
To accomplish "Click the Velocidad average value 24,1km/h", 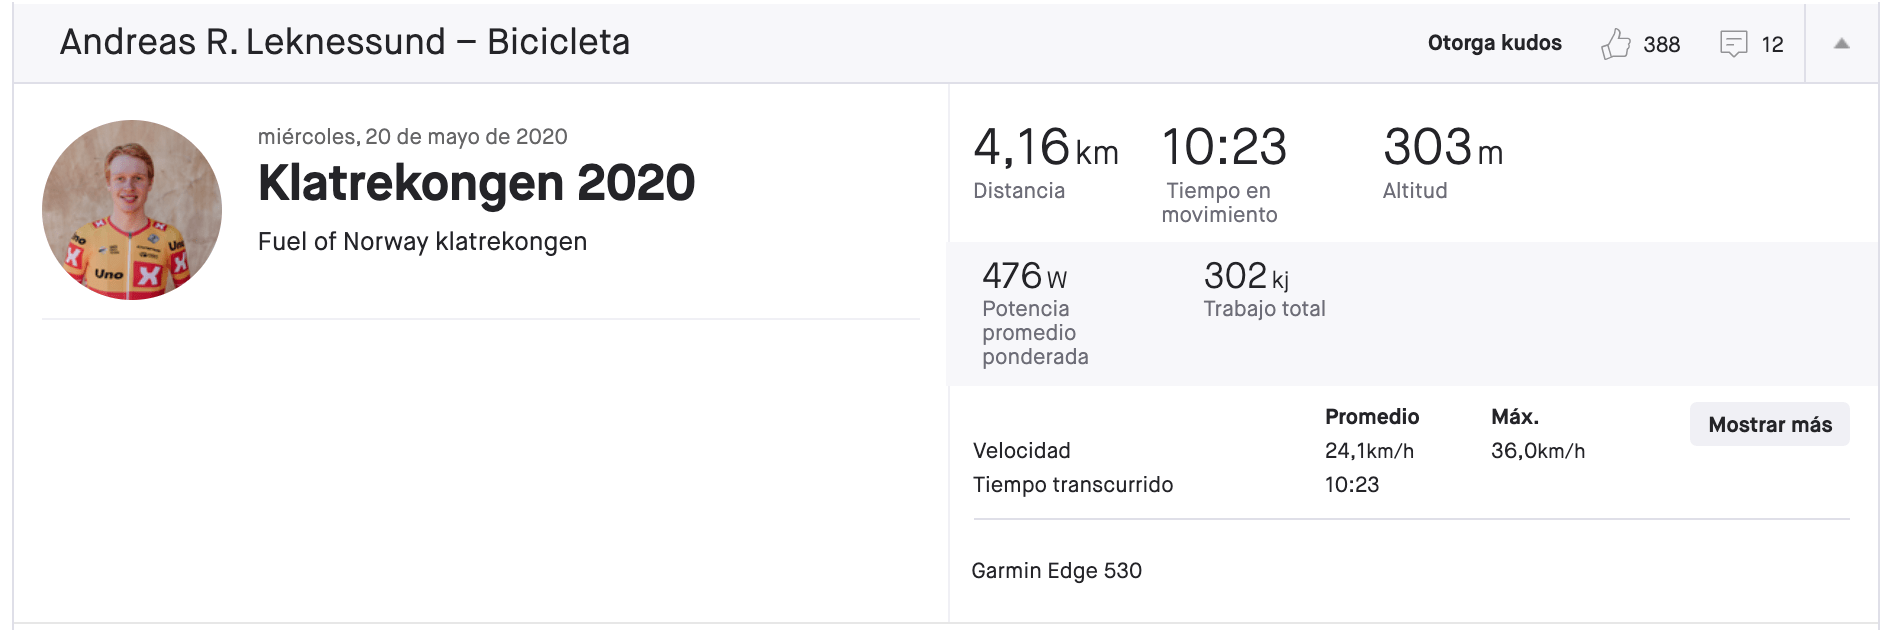I will click(1369, 451).
